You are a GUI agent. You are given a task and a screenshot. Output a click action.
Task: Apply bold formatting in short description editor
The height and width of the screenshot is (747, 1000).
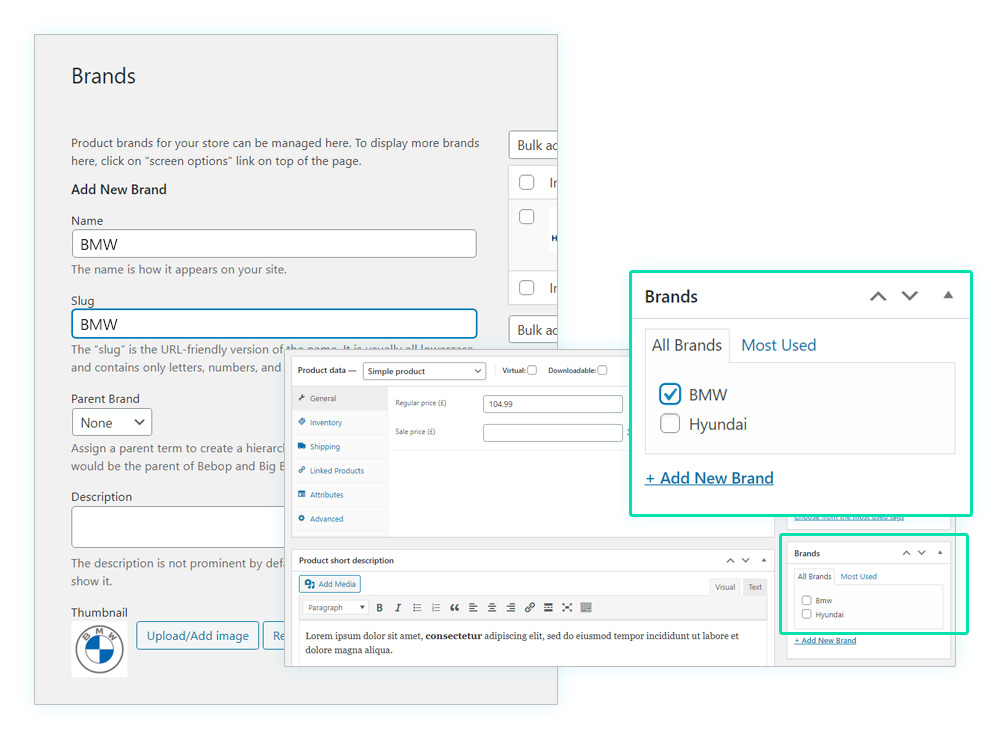point(379,608)
